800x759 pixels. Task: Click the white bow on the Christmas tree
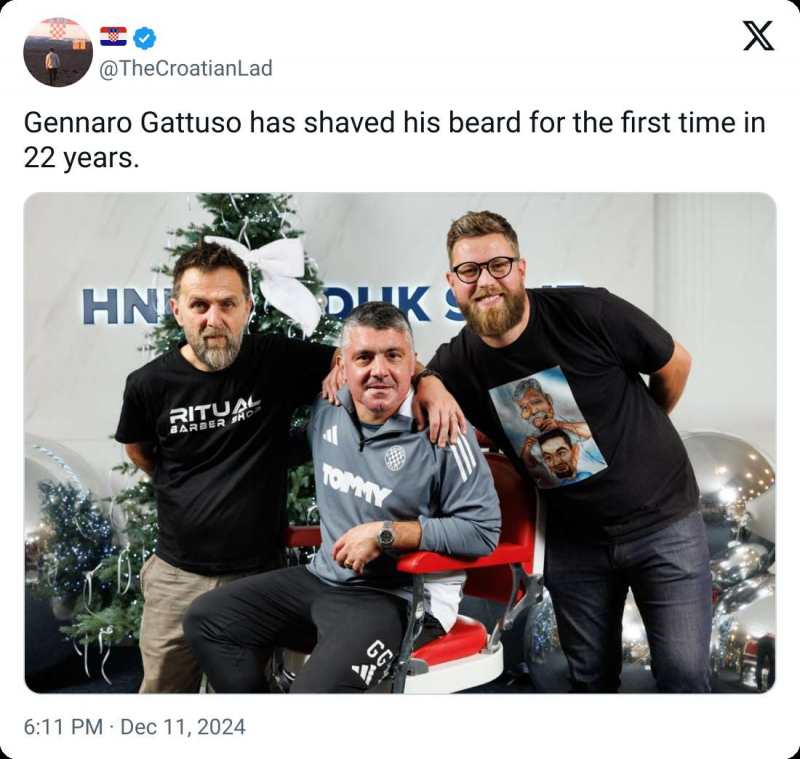tap(276, 280)
